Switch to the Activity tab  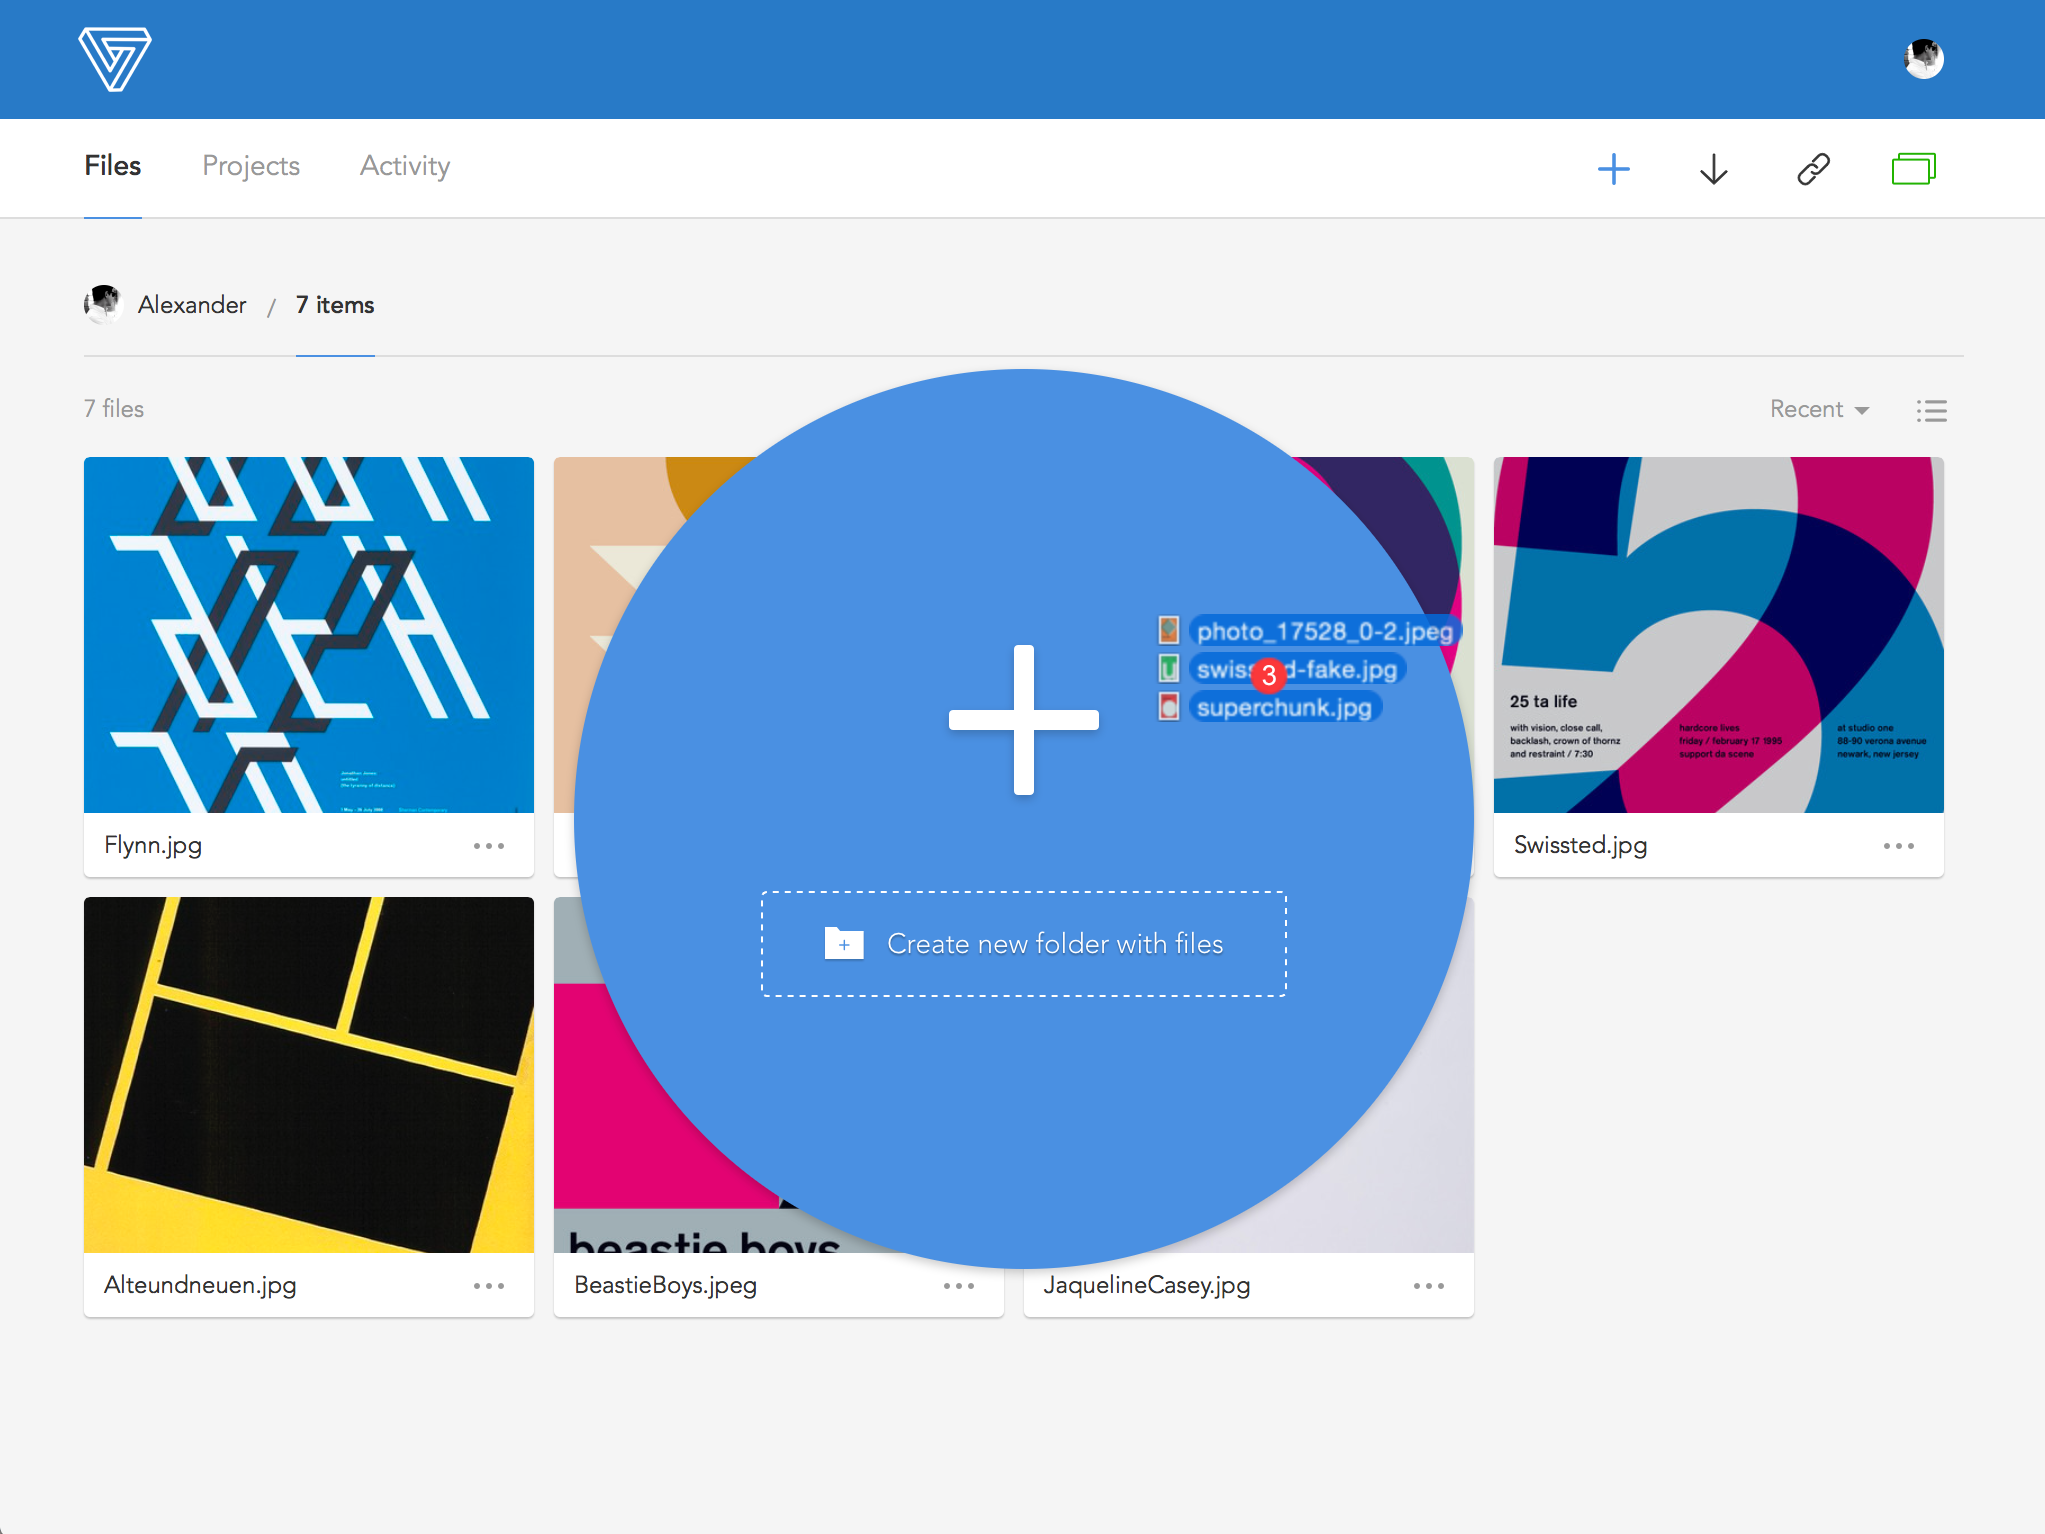click(x=405, y=166)
